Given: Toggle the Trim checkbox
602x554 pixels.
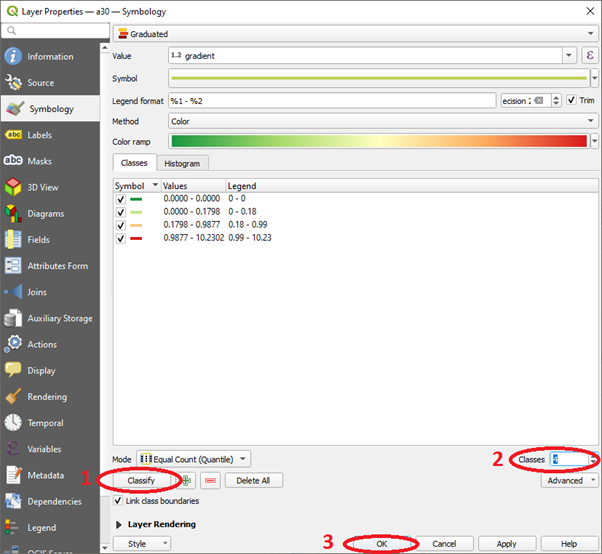Looking at the screenshot, I should [572, 100].
